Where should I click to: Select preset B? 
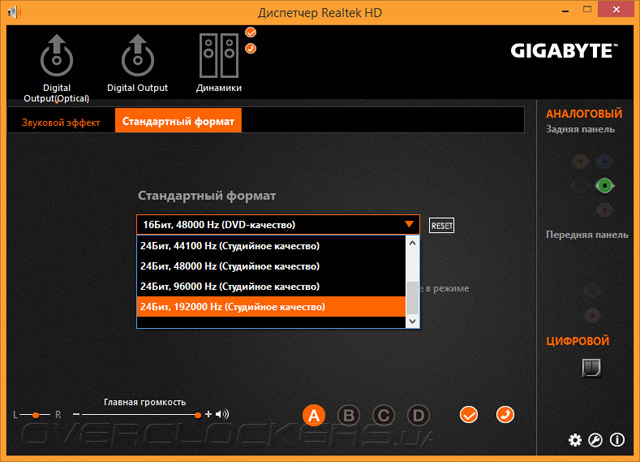point(349,415)
